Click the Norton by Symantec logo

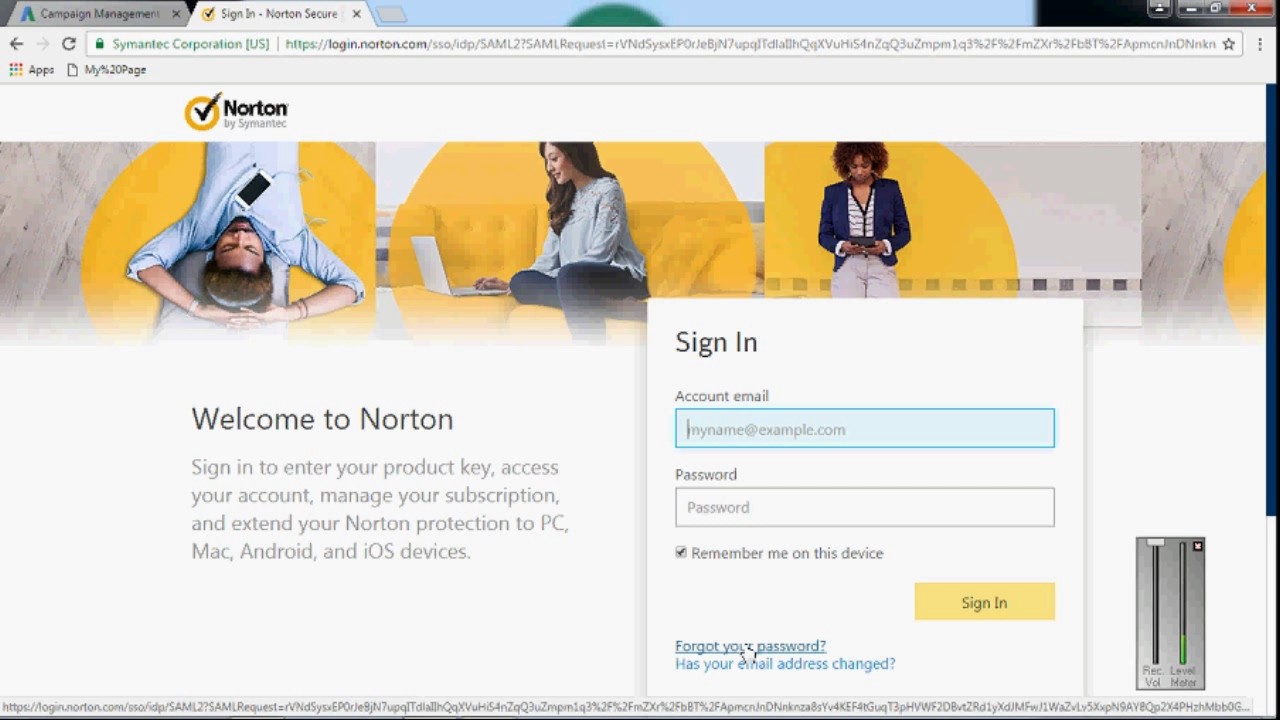pyautogui.click(x=236, y=111)
